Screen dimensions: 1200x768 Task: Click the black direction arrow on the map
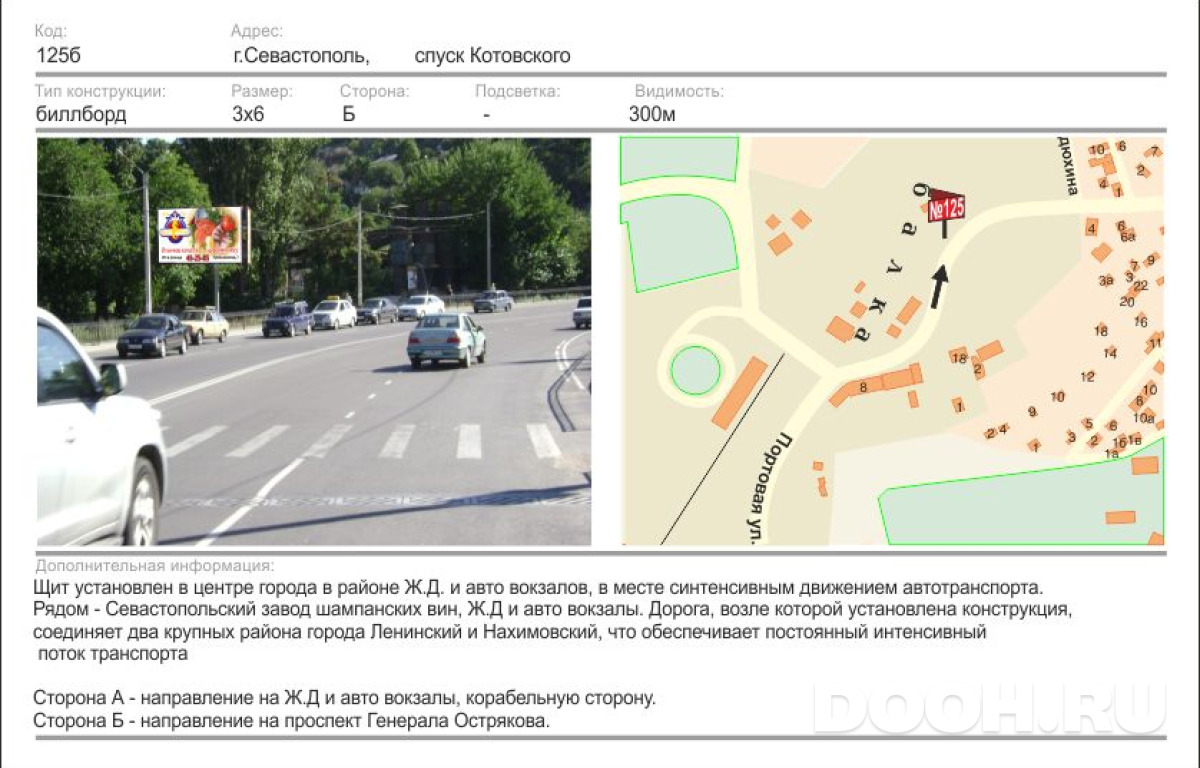pyautogui.click(x=939, y=286)
